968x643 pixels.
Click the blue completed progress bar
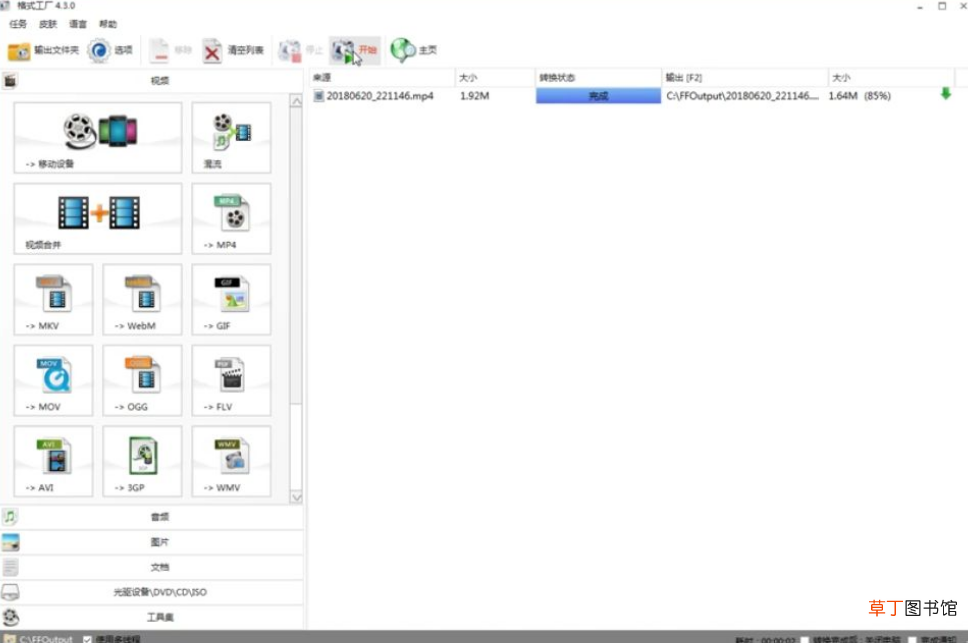point(598,96)
